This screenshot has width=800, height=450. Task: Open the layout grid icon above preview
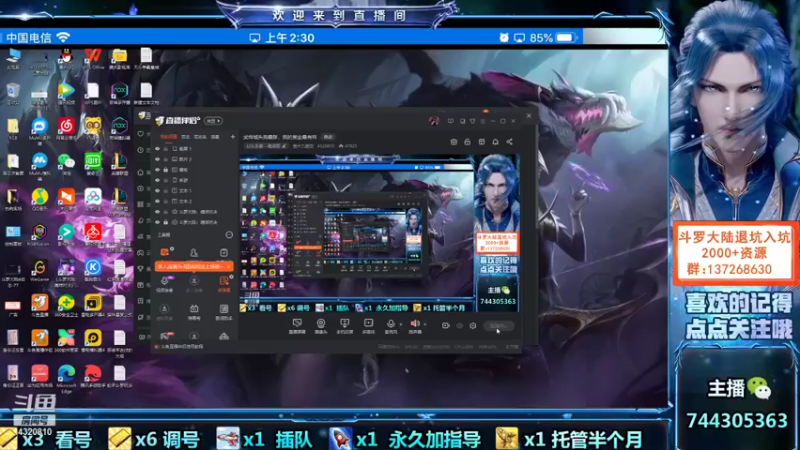tap(482, 142)
